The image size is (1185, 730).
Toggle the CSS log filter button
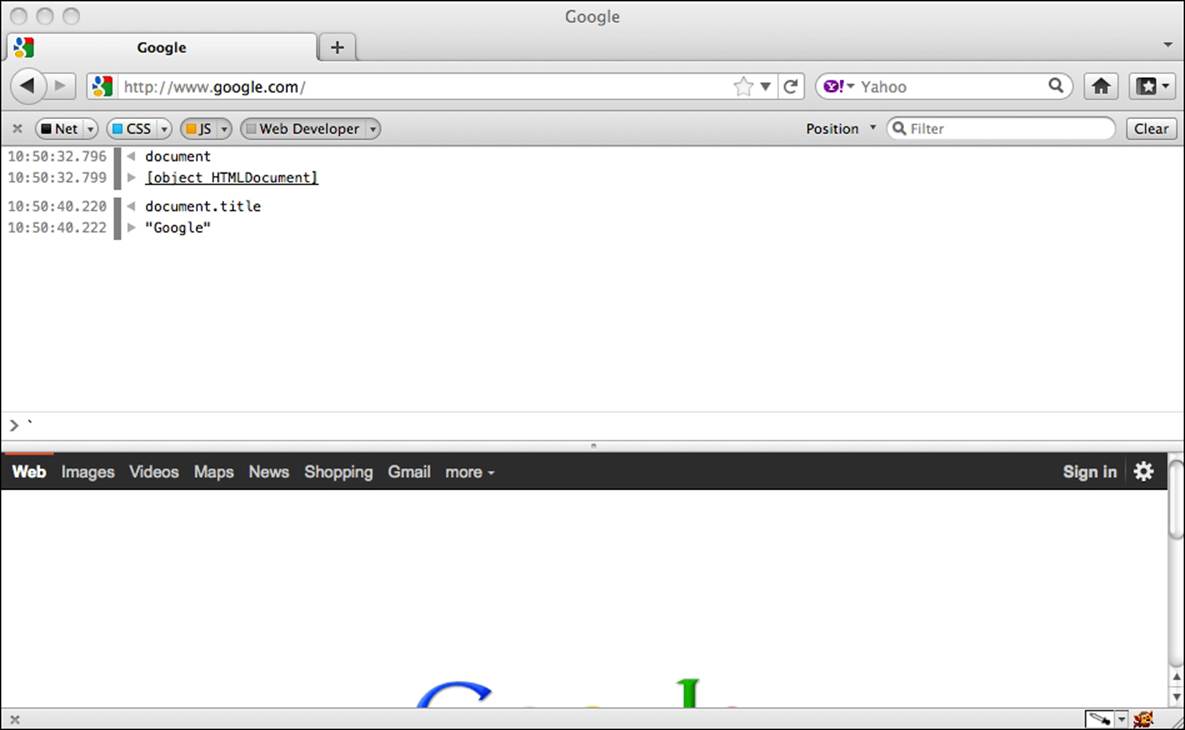(x=131, y=128)
